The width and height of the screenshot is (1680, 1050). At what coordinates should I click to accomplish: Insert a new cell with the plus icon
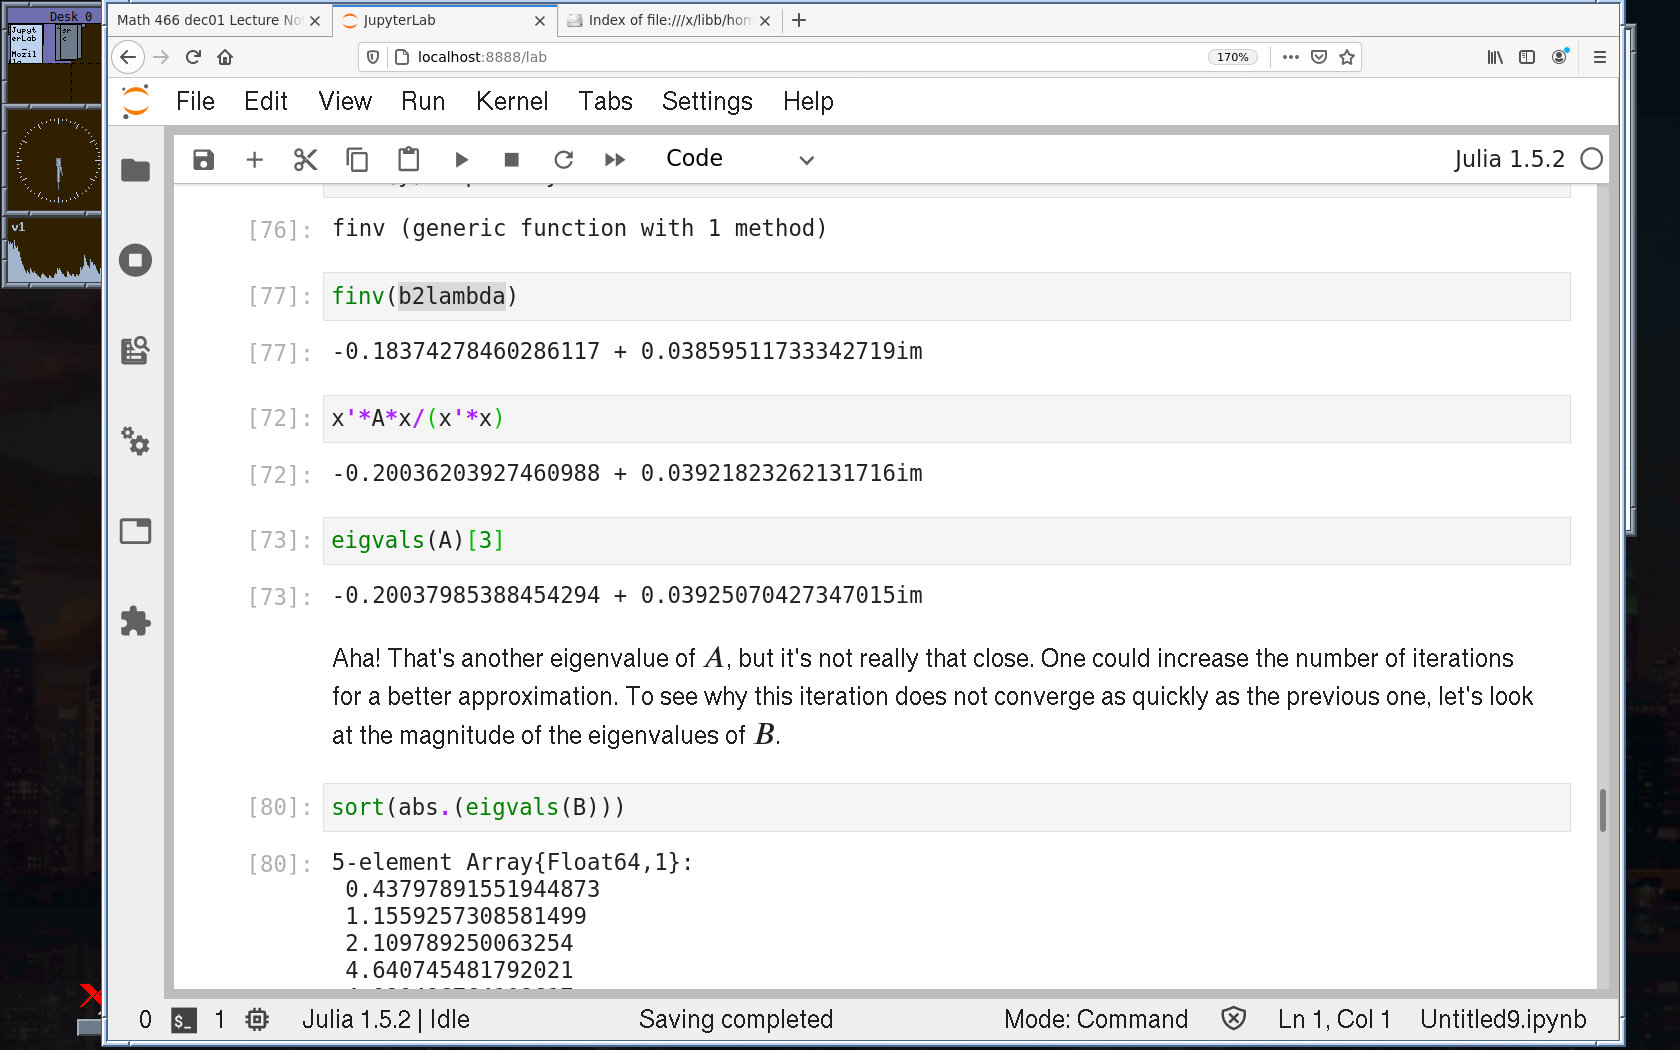[254, 160]
